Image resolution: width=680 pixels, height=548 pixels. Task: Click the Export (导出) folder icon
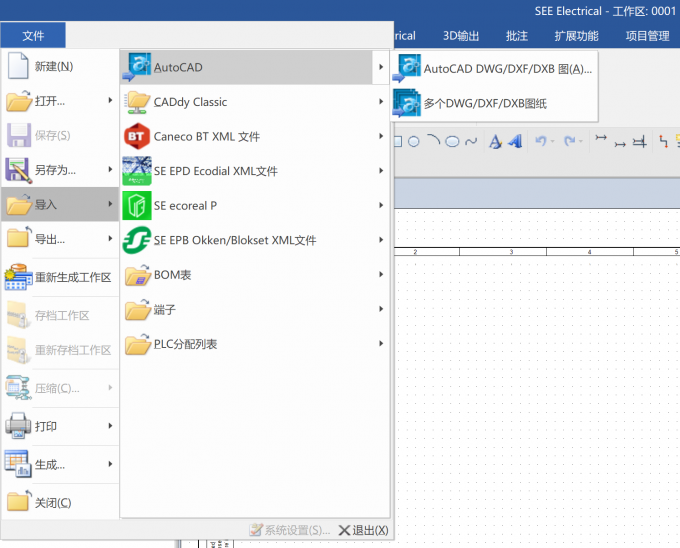[x=19, y=237]
